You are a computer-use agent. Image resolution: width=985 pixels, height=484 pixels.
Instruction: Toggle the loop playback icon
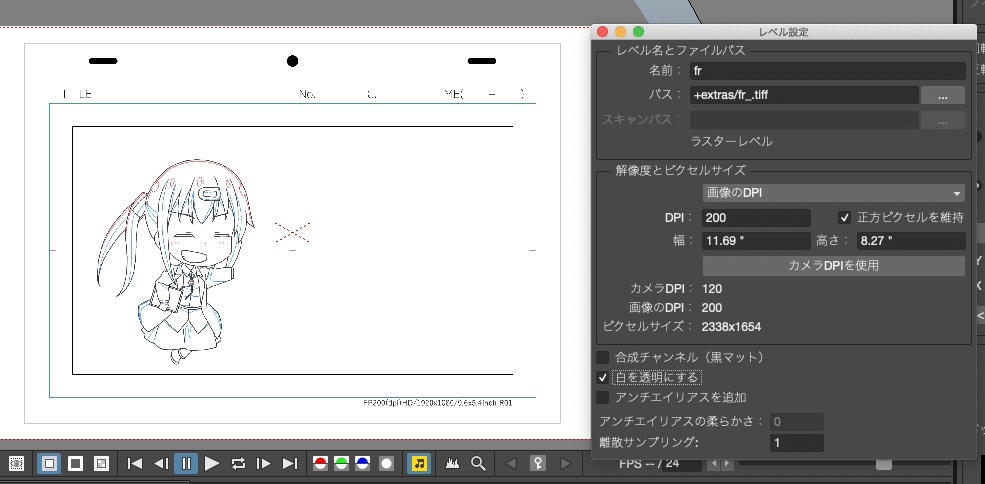(238, 464)
